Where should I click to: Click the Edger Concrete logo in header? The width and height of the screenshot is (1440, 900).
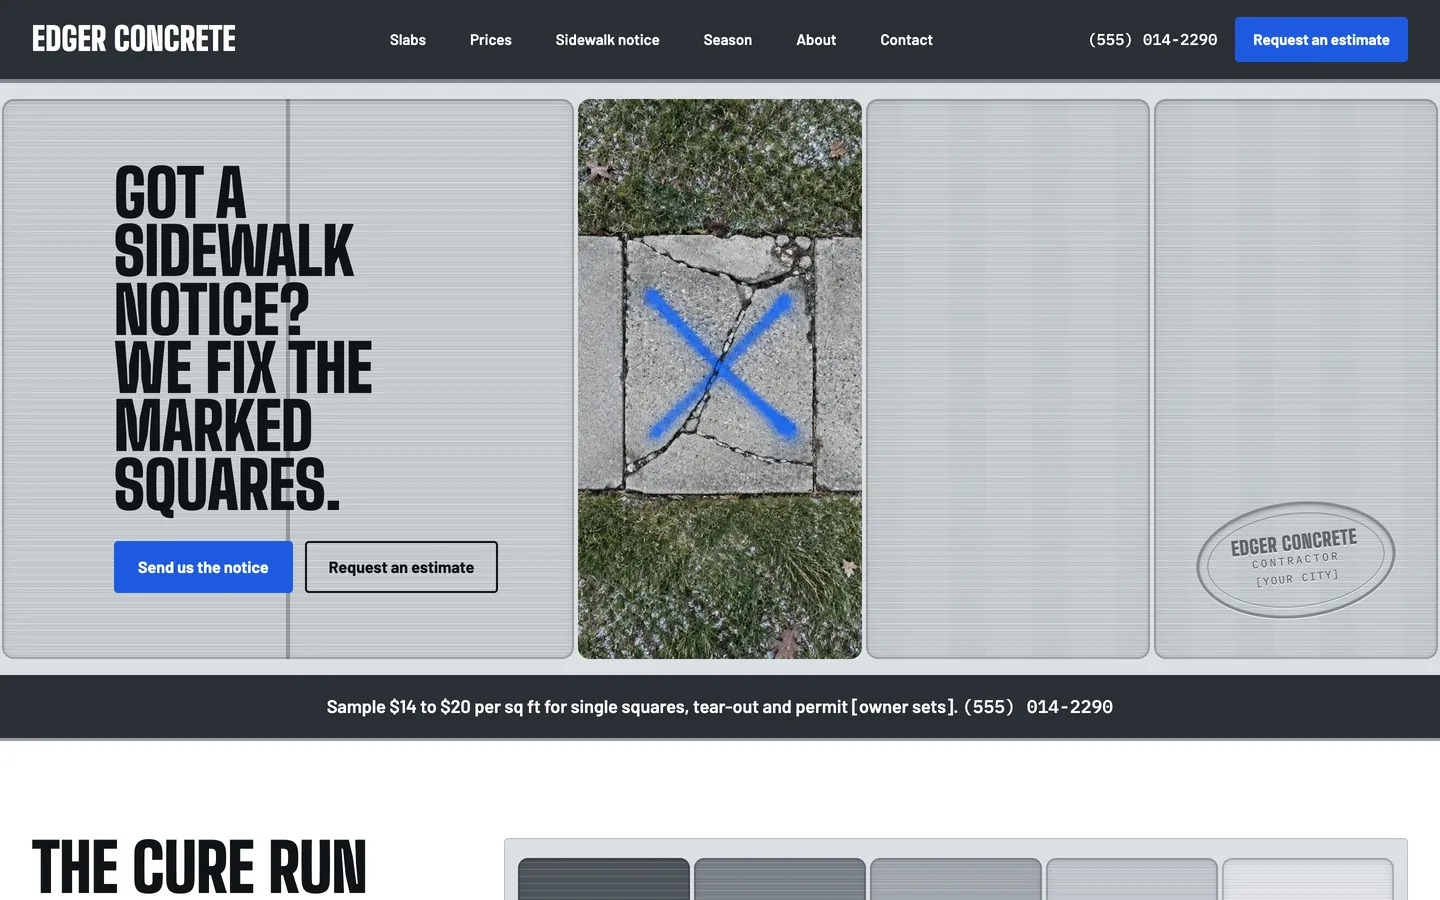coord(134,39)
